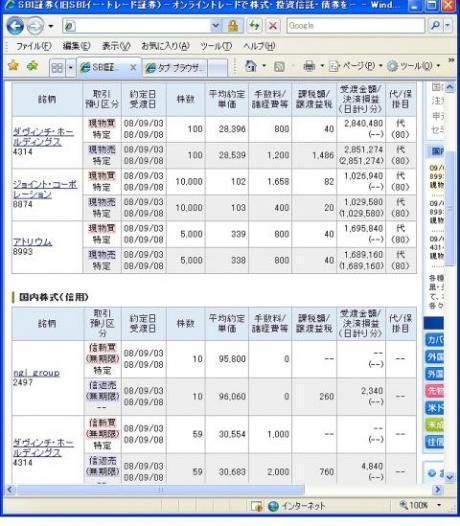Open the 編集(E) menu
This screenshot has height=526, width=460.
tap(76, 46)
